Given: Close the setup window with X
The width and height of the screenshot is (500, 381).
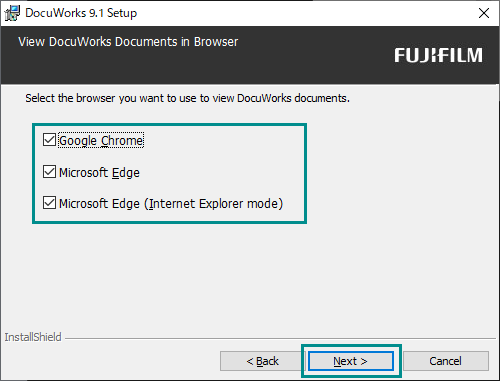Looking at the screenshot, I should [x=484, y=13].
